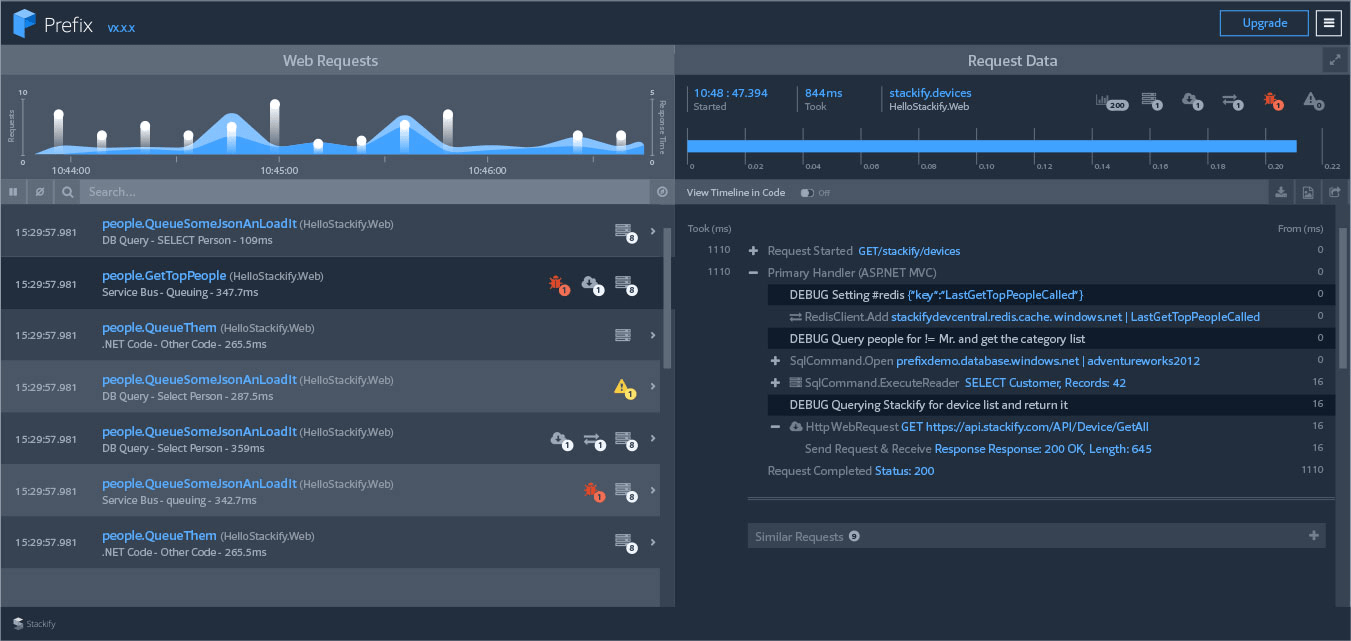Screen dimensions: 1351x641
Task: Click the "844ms" took value
Action: pyautogui.click(x=824, y=93)
